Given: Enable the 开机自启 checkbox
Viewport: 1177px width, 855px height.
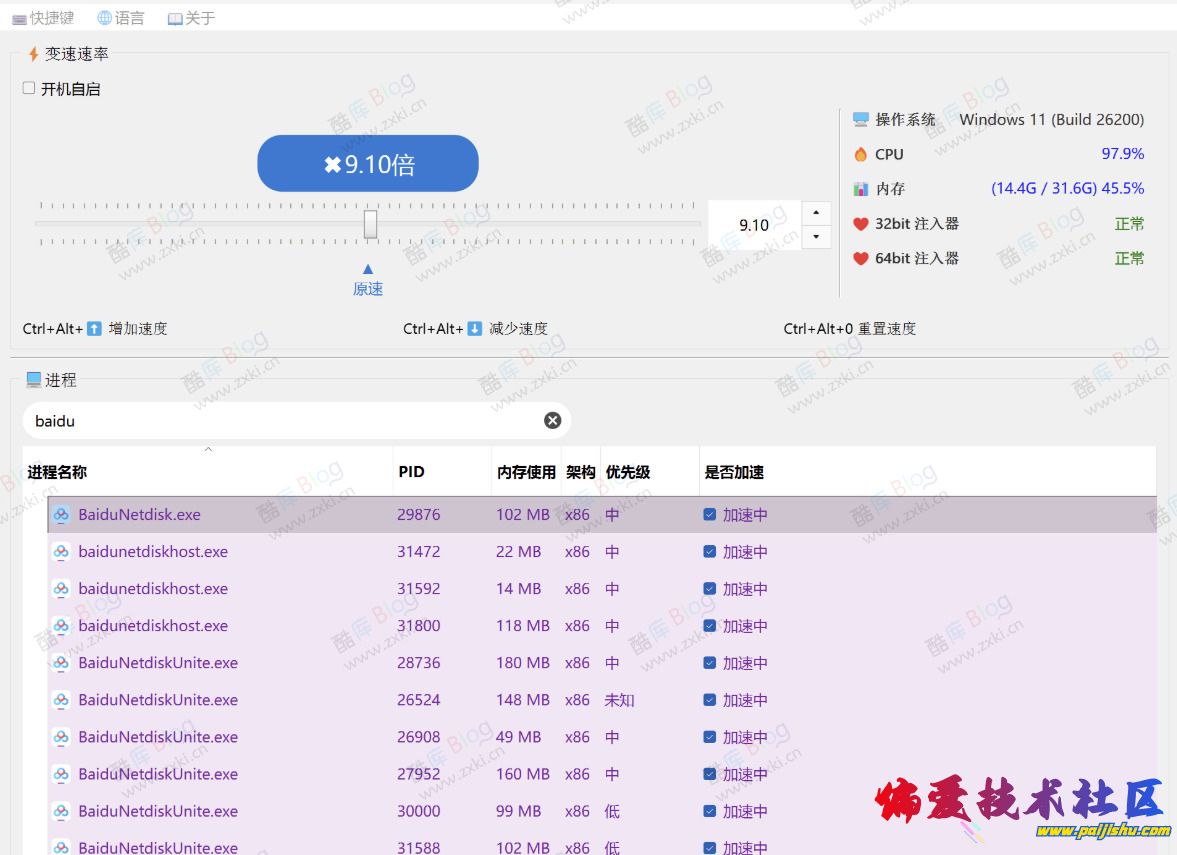Looking at the screenshot, I should pyautogui.click(x=29, y=88).
